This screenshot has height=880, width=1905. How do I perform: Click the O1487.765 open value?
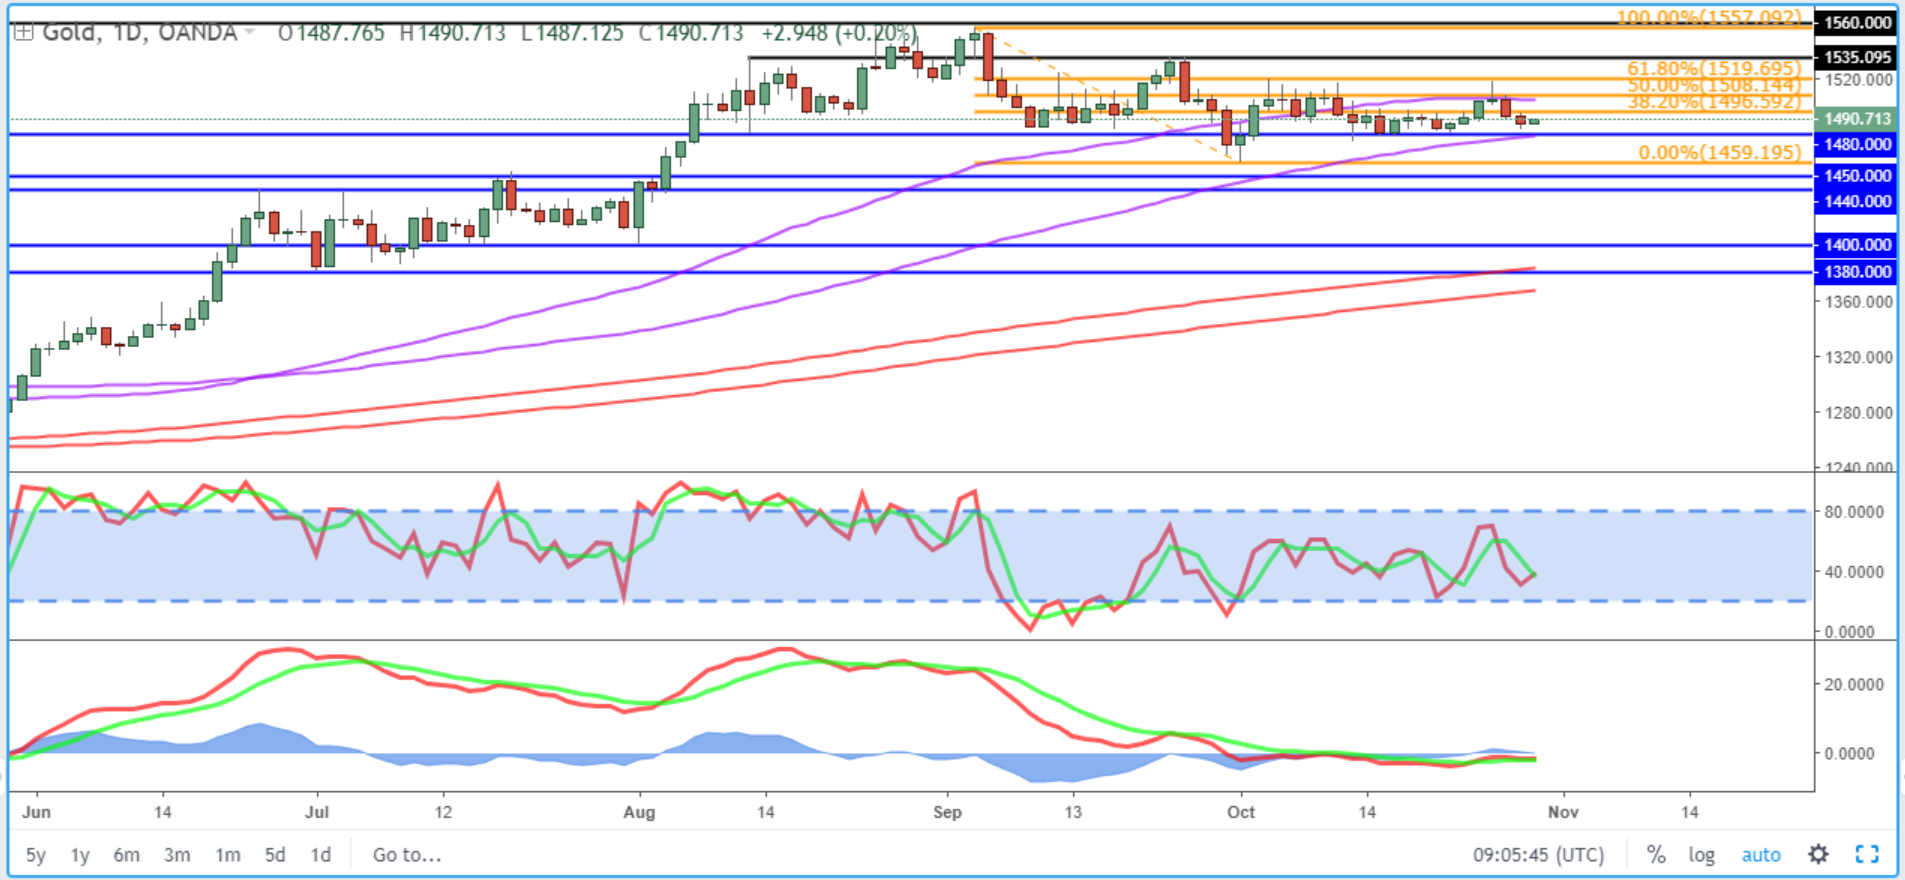tap(331, 33)
